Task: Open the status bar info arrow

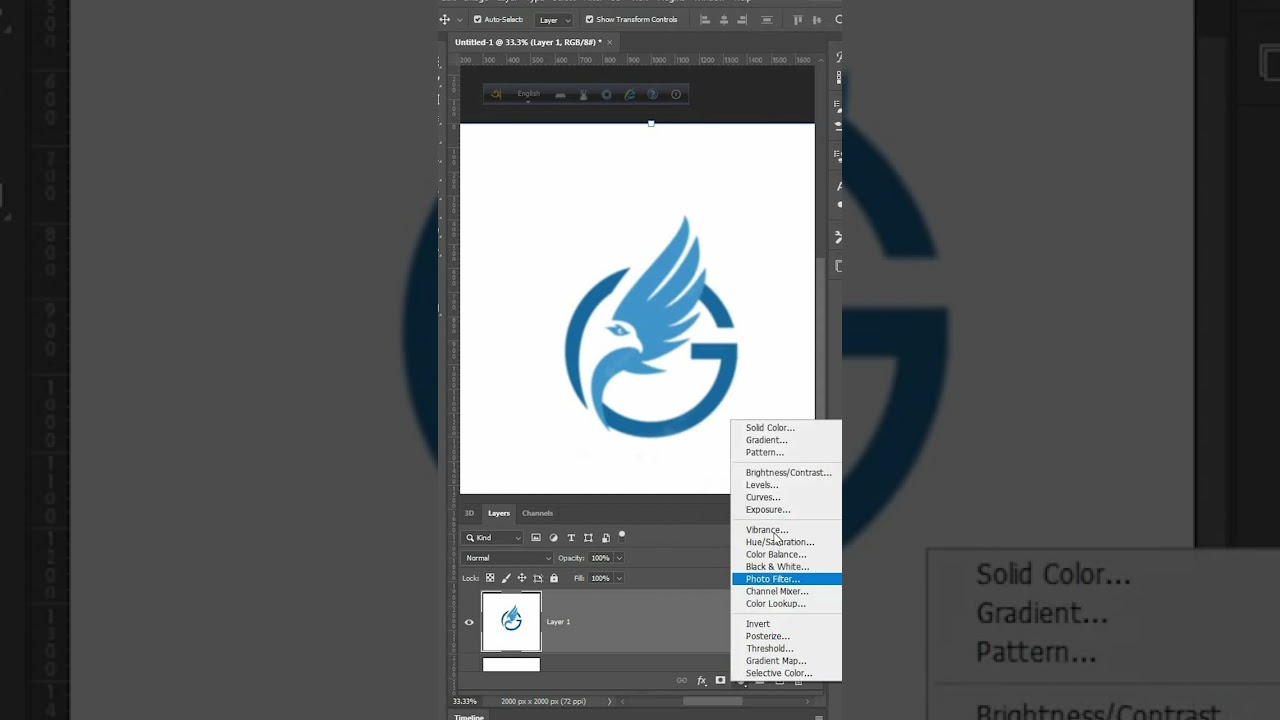Action: [609, 701]
